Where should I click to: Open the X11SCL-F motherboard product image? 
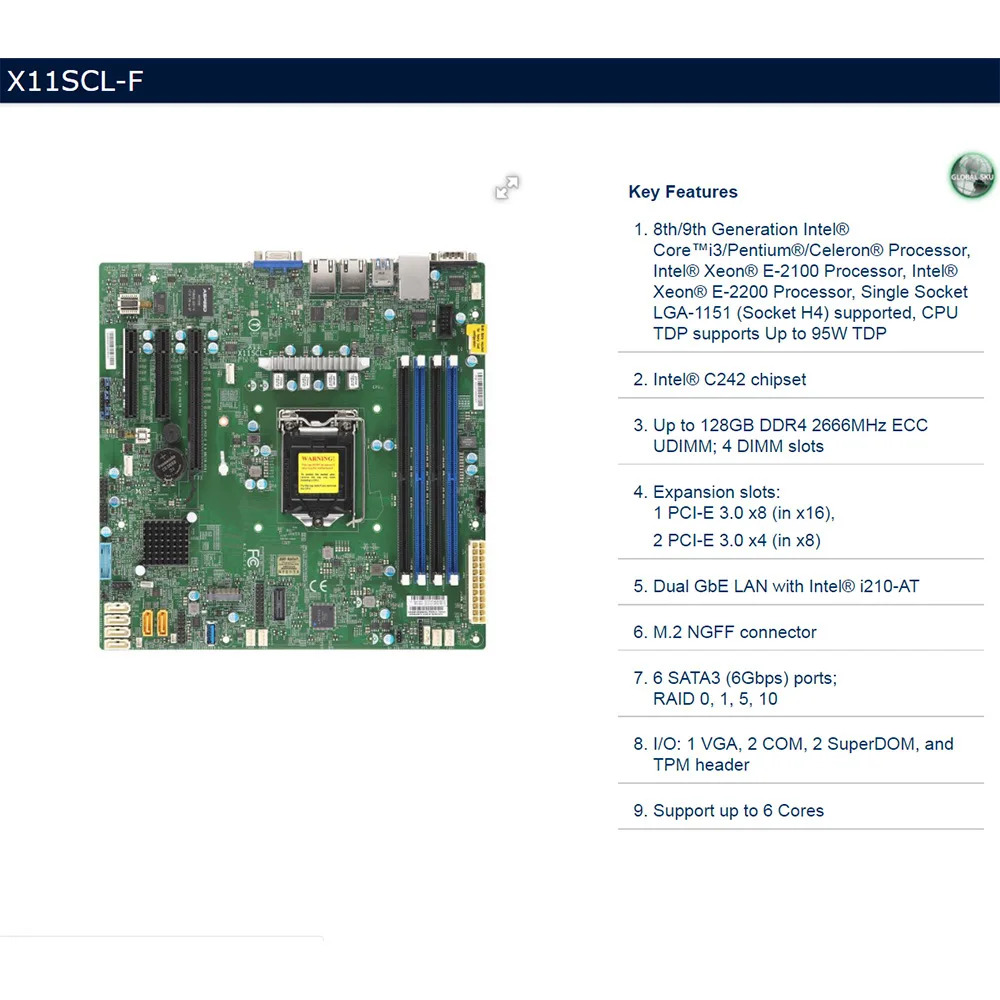(x=293, y=450)
